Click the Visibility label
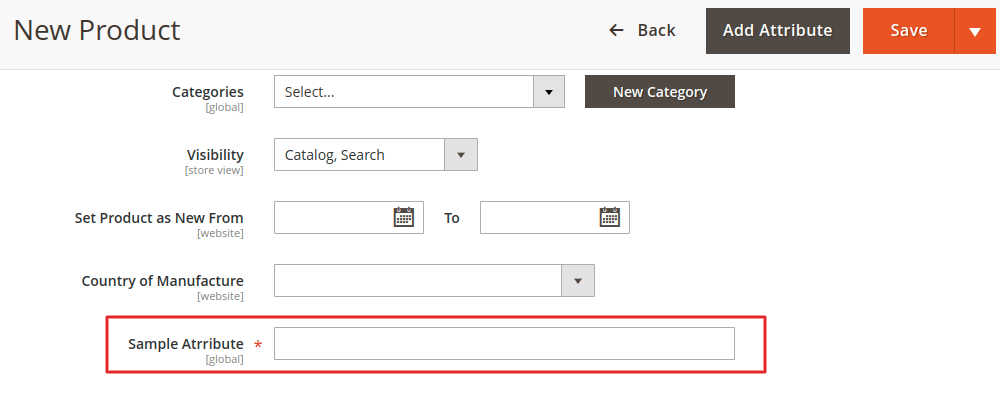Viewport: 1000px width, 397px height. point(215,155)
